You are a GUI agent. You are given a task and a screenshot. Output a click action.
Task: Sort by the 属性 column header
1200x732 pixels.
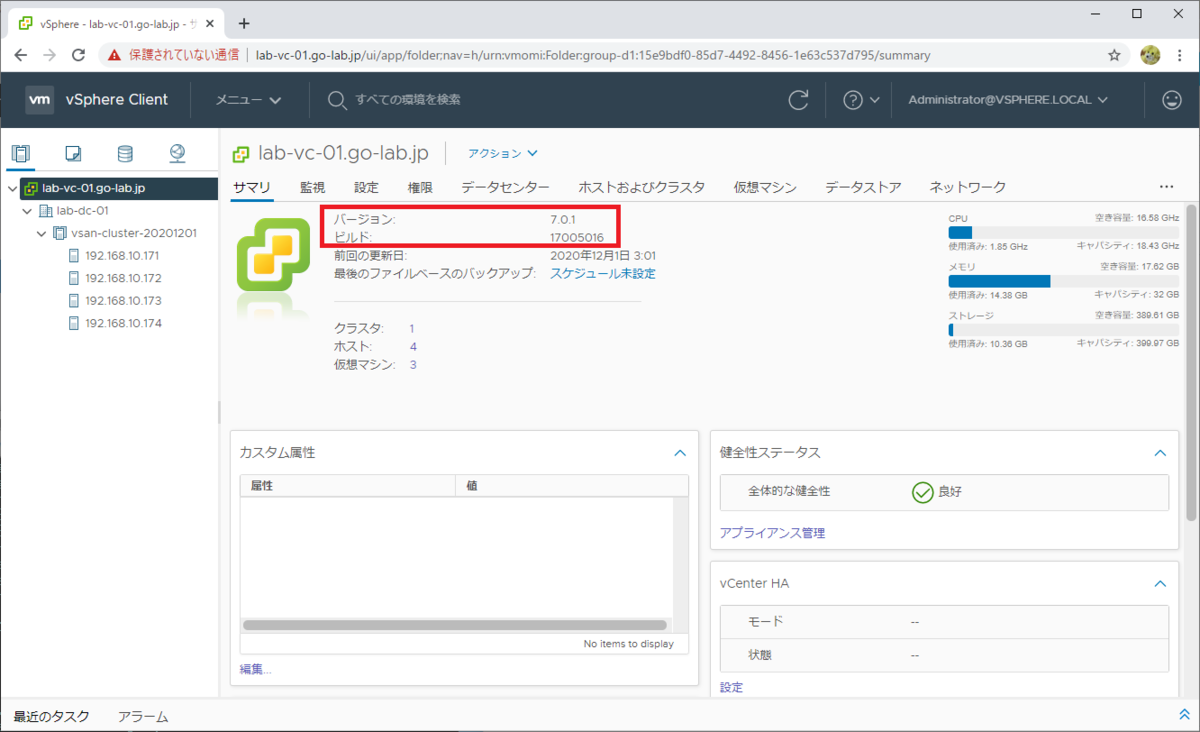[x=347, y=485]
